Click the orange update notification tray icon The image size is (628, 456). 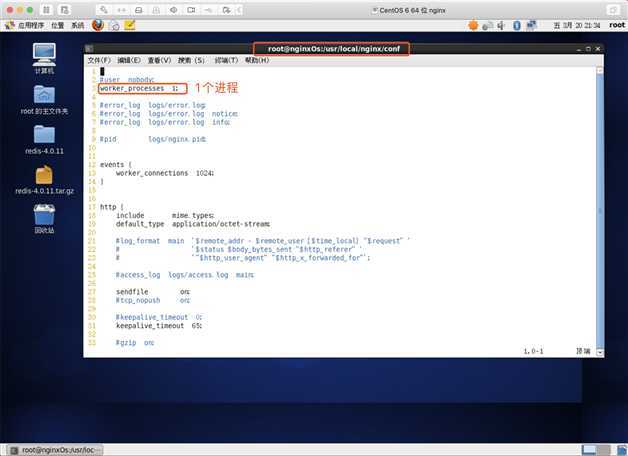point(473,25)
